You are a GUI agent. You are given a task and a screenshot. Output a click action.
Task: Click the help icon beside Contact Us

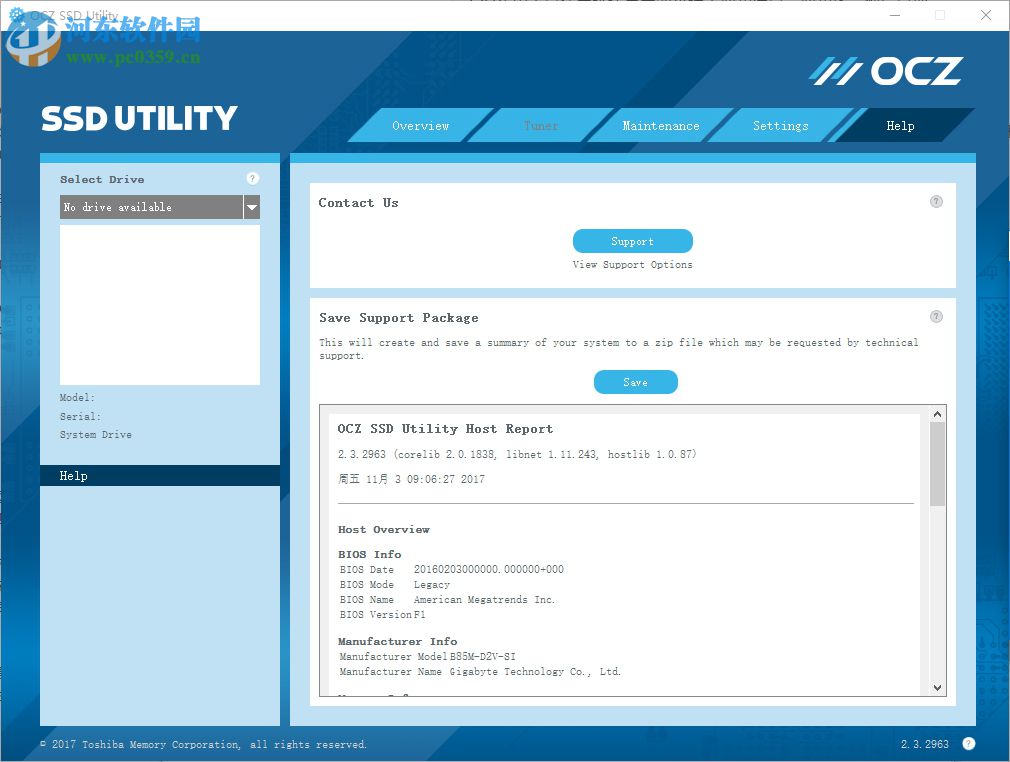click(x=936, y=201)
